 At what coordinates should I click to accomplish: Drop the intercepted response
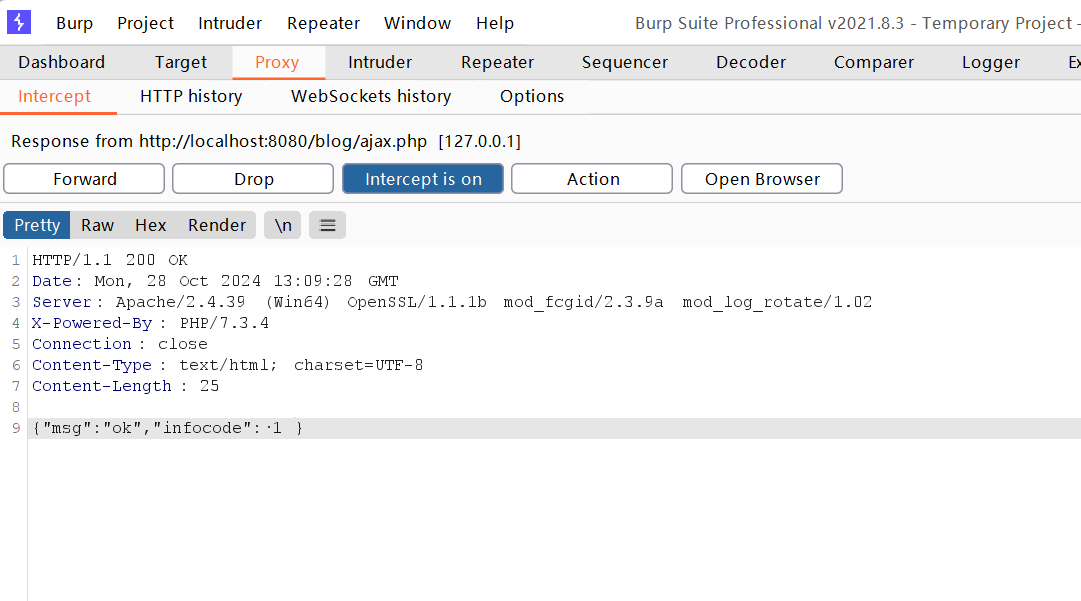coord(253,179)
